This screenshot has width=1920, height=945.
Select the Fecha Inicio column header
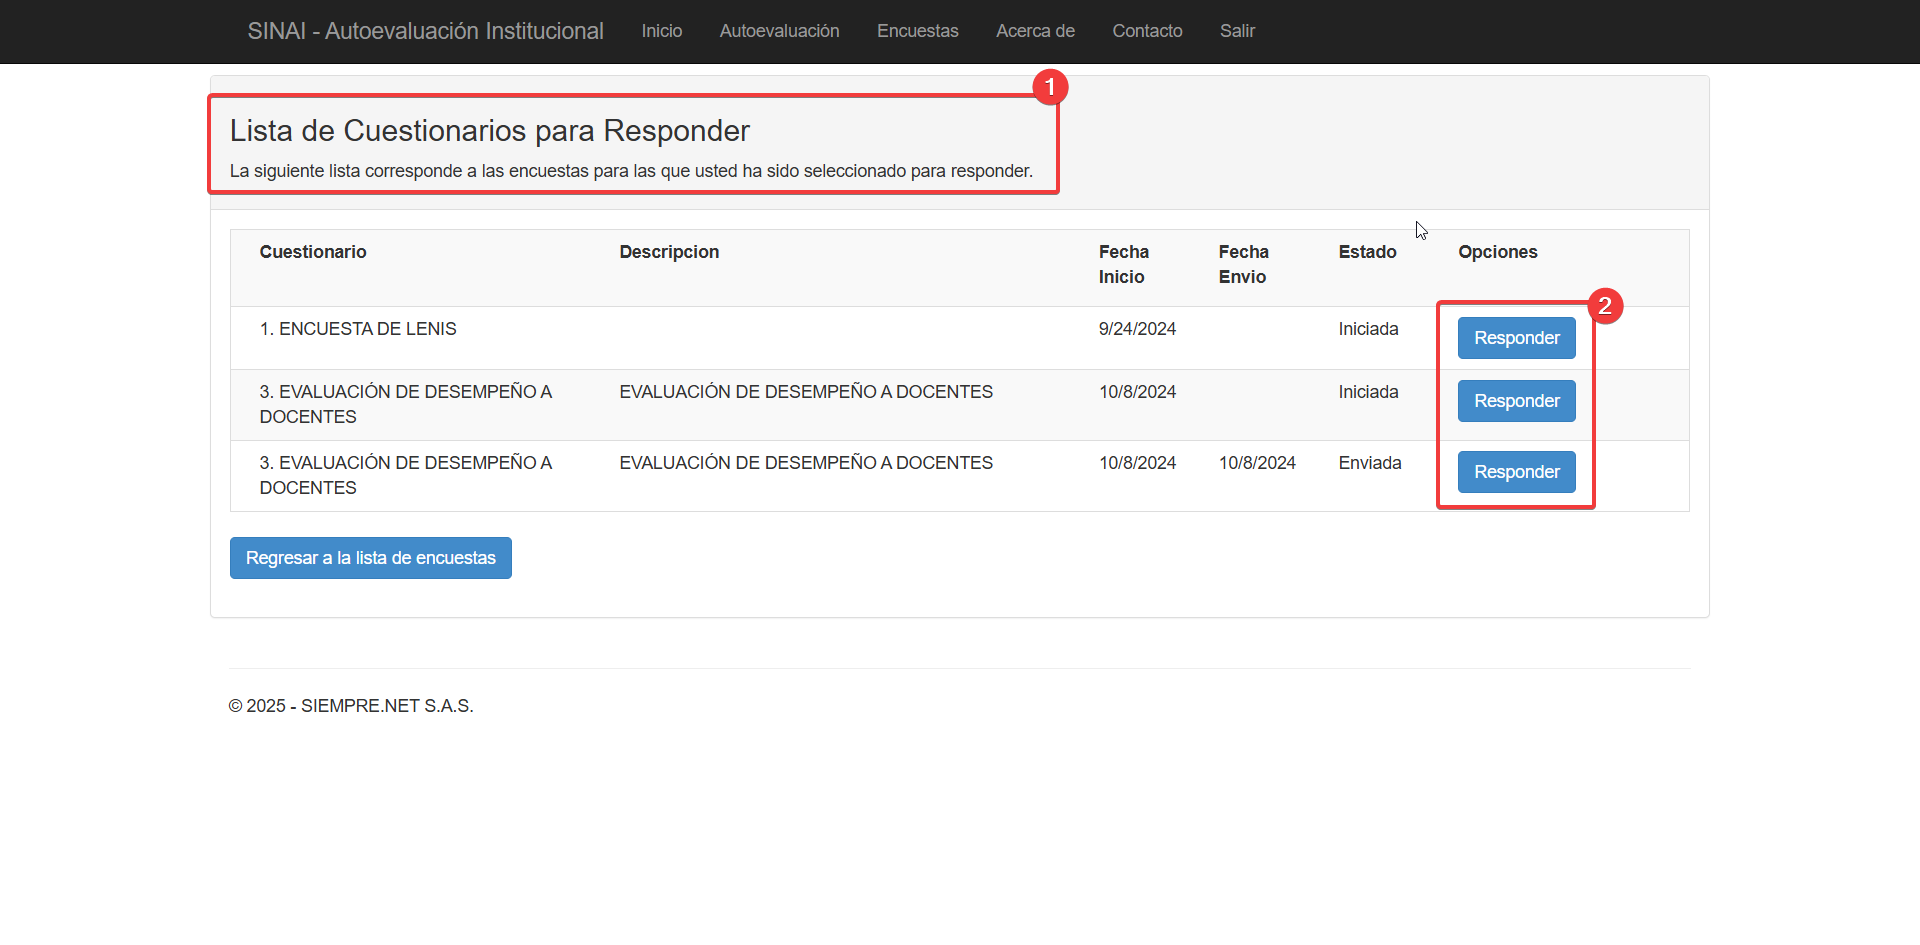point(1124,264)
